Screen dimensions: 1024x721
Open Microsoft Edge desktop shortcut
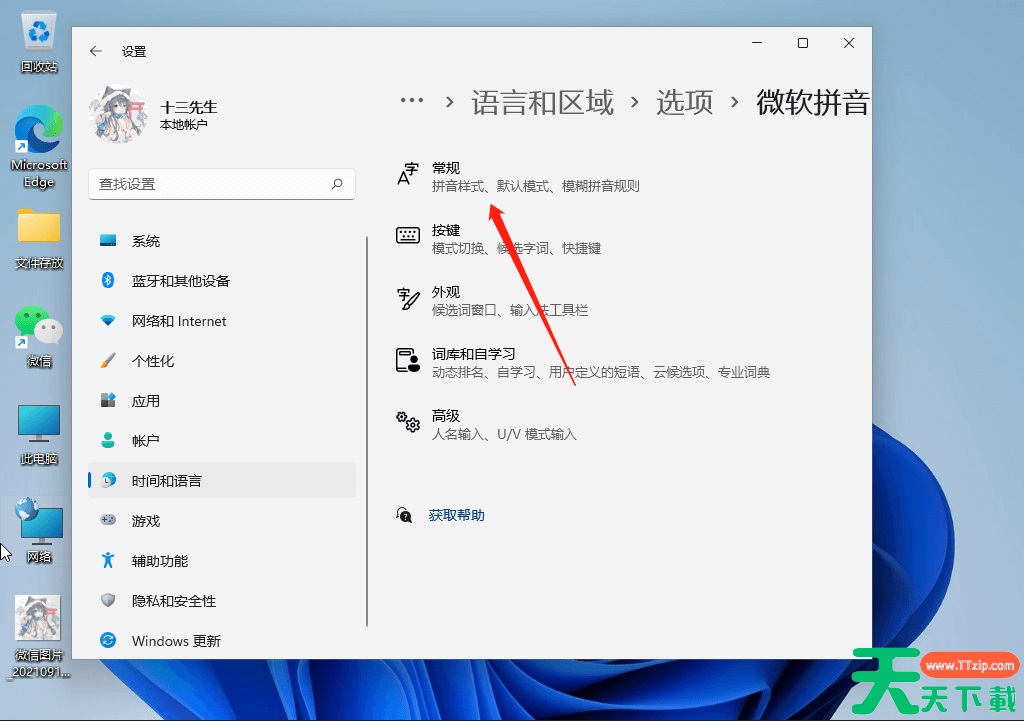click(39, 147)
